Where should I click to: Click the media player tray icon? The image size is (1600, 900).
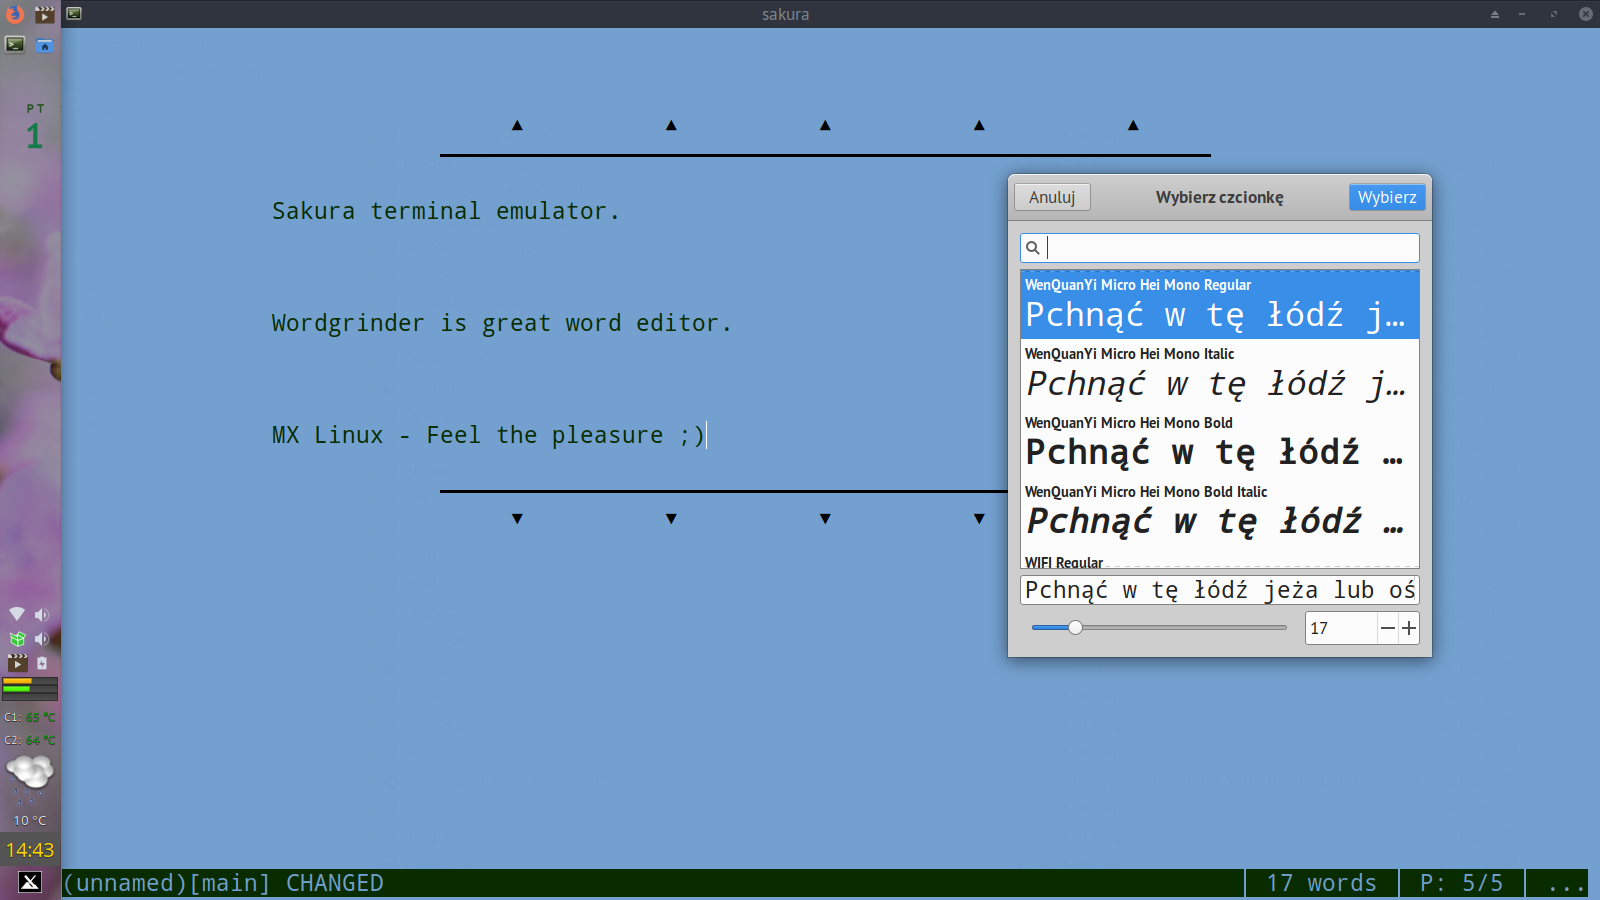17,662
